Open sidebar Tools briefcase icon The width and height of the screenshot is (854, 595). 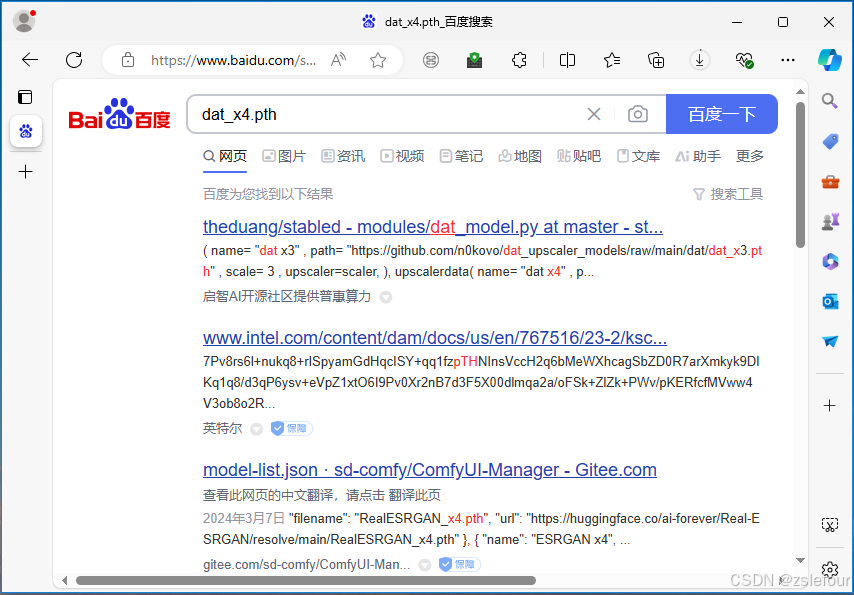pyautogui.click(x=830, y=181)
